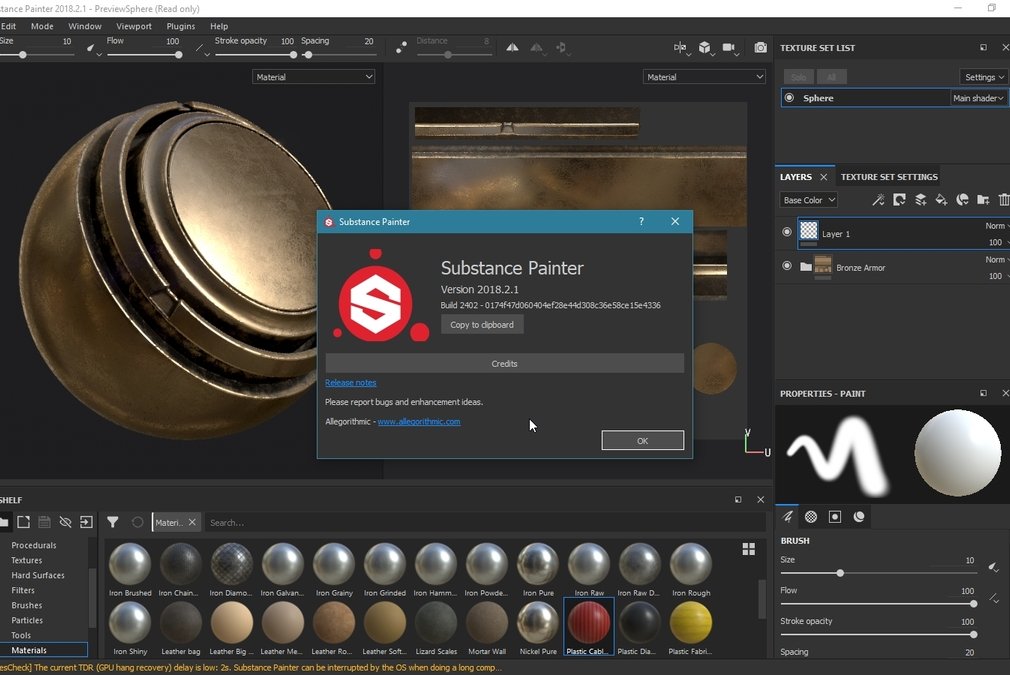Viewport: 1010px width, 675px height.
Task: Add a folder in the layers panel
Action: coord(983,200)
